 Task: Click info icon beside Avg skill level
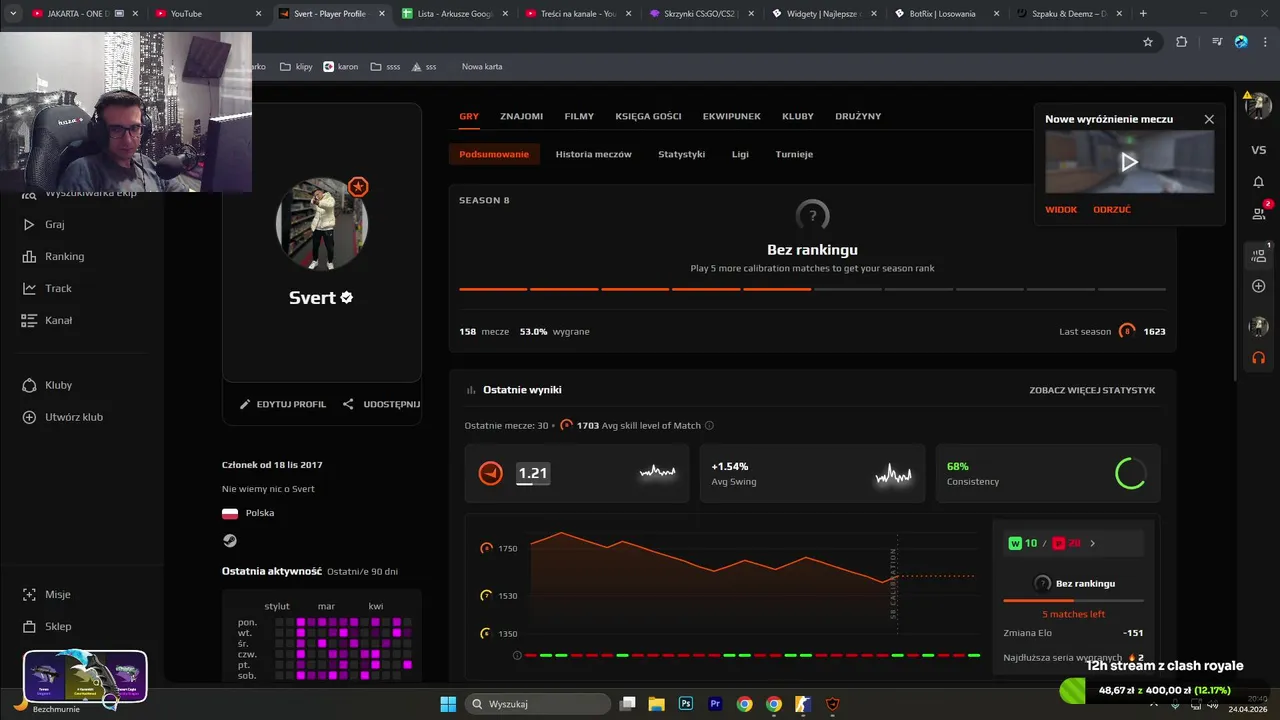[709, 425]
